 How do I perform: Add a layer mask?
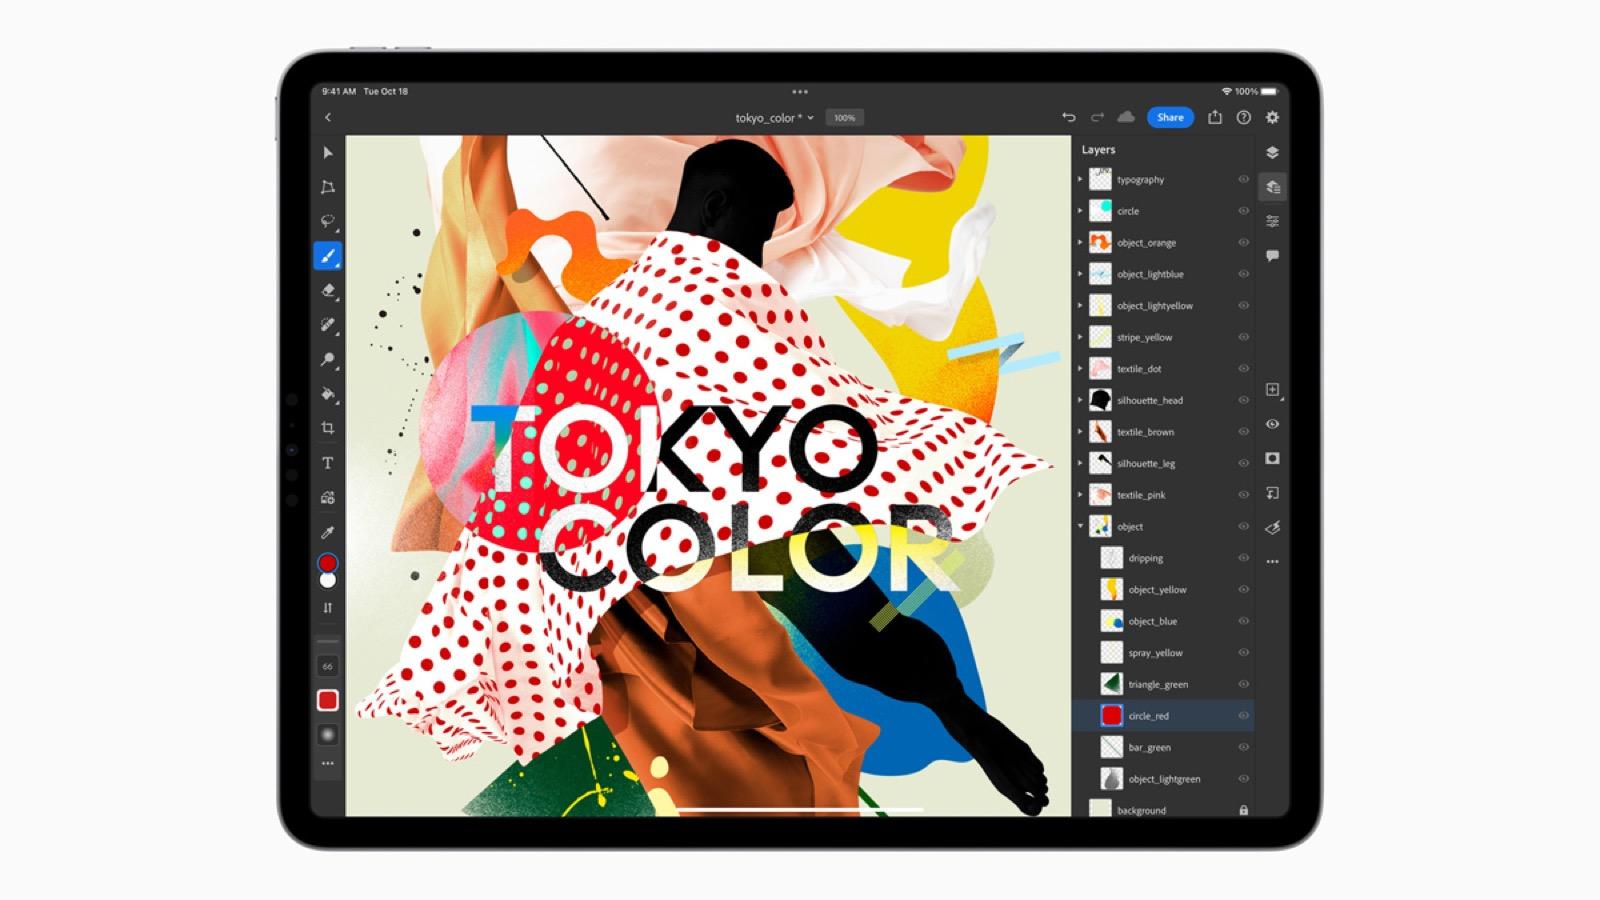tap(1272, 459)
